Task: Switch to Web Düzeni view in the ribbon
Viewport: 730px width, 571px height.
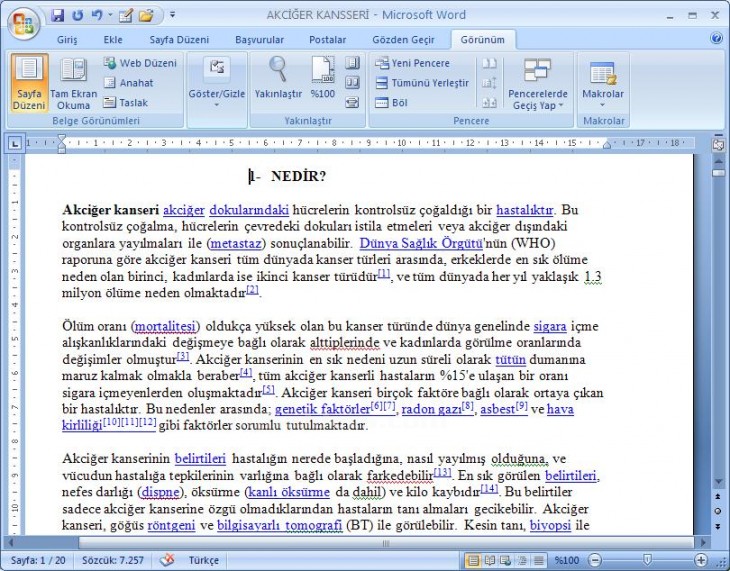Action: 140,63
